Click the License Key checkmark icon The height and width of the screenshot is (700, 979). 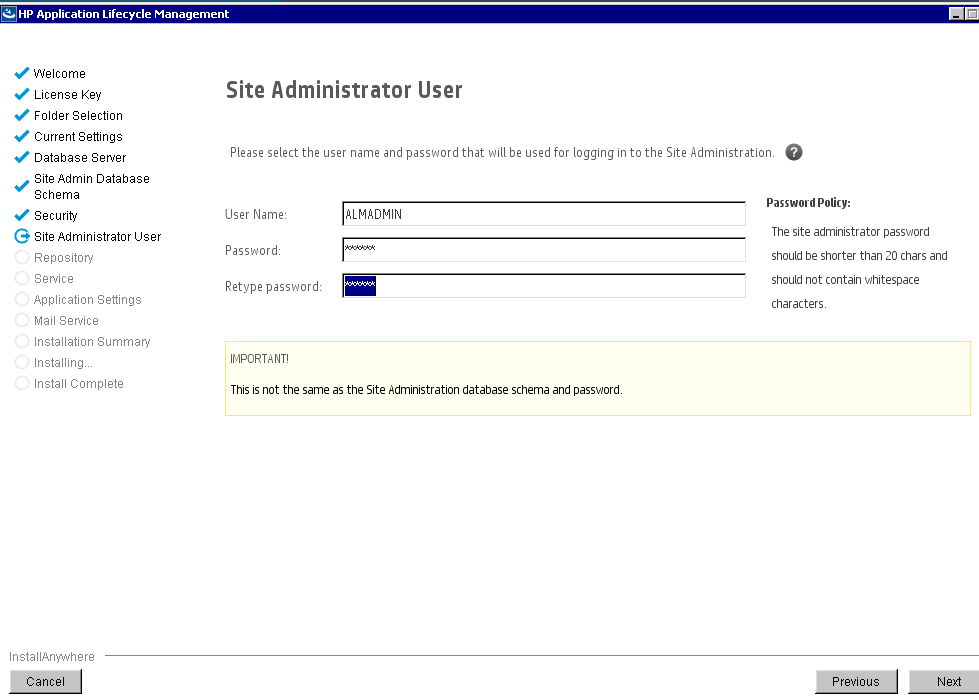(22, 94)
